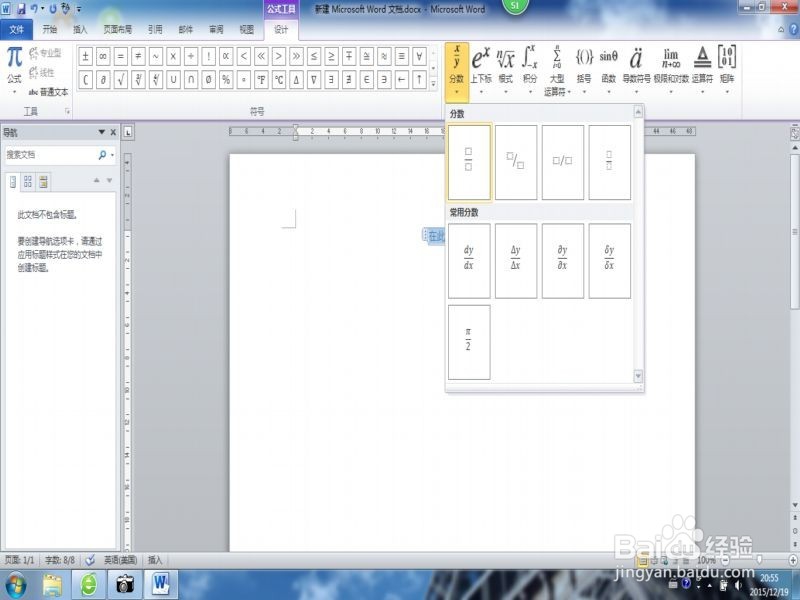The width and height of the screenshot is (800, 600).
Task: Toggle the ruler display button
Action: click(794, 134)
